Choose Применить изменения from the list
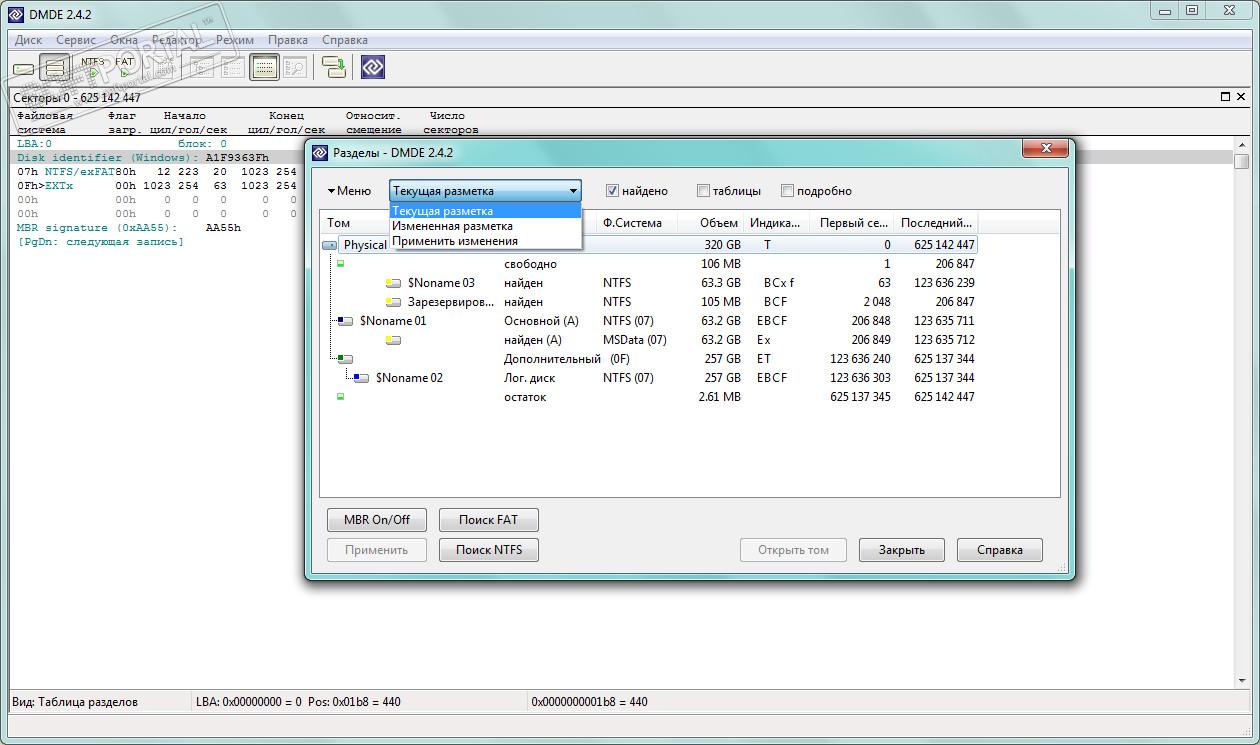1260x745 pixels. pyautogui.click(x=485, y=241)
